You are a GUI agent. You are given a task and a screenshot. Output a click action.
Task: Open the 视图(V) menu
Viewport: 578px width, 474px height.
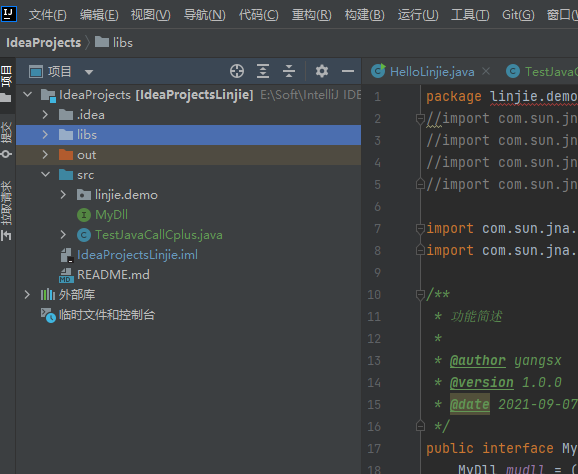[151, 15]
